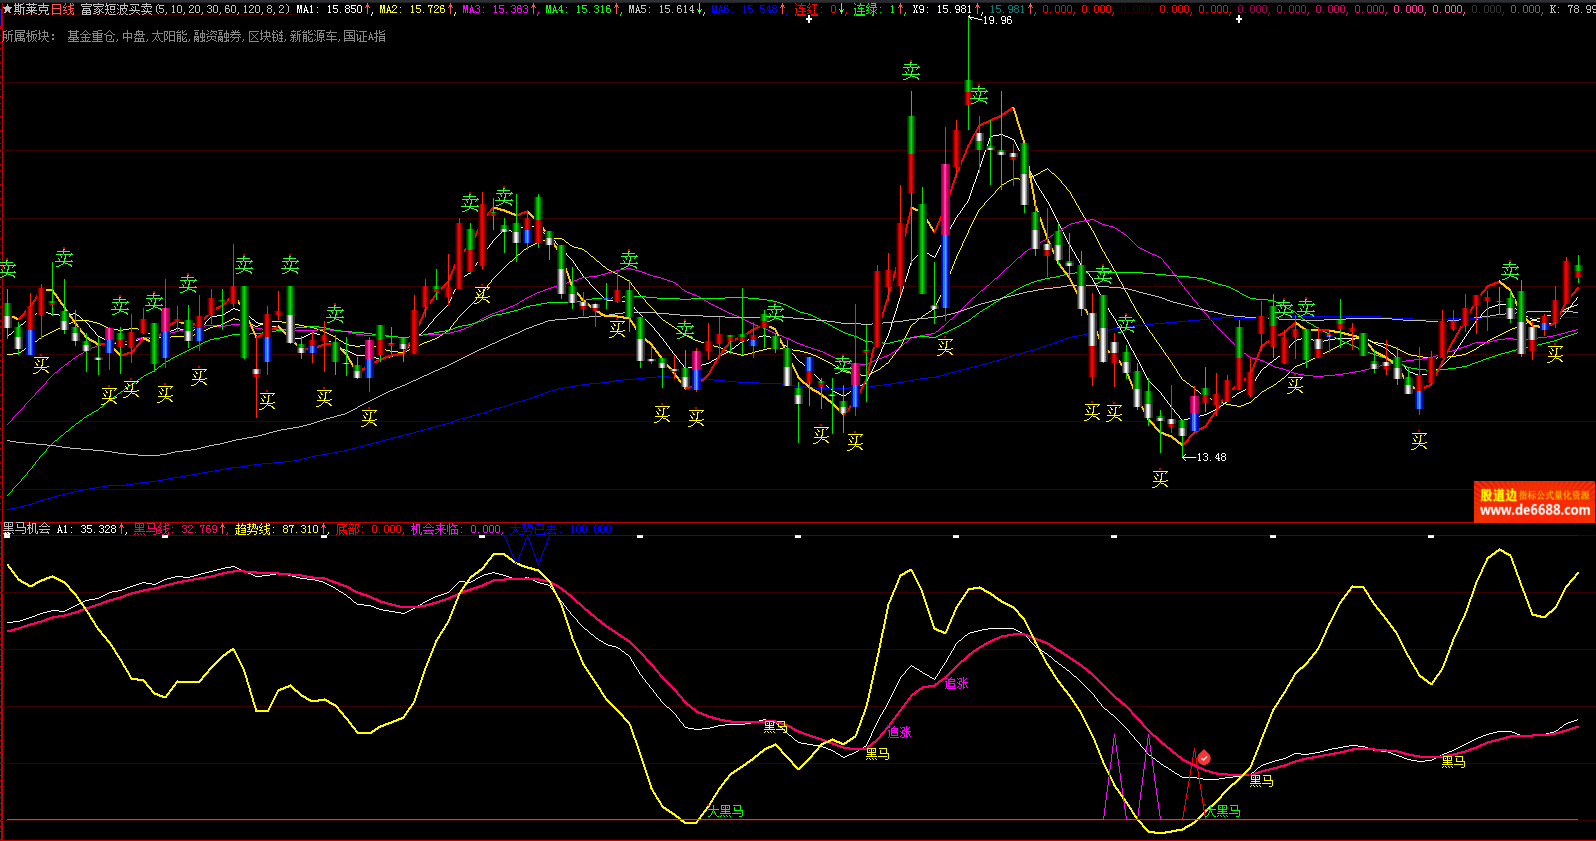Click the 13.48 low price marker

(x=1211, y=457)
